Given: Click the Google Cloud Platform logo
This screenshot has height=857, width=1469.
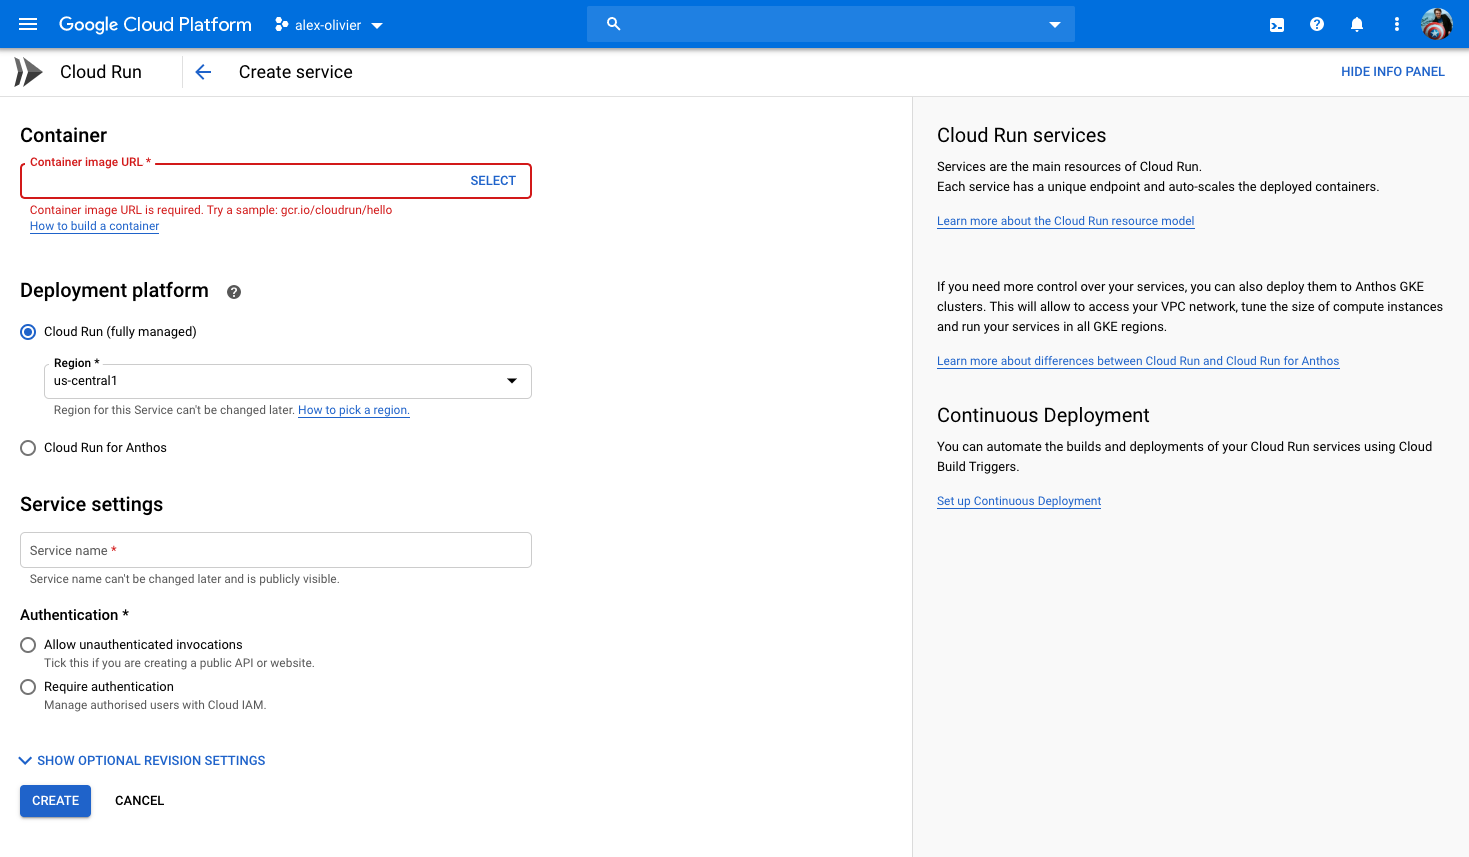Looking at the screenshot, I should [155, 24].
